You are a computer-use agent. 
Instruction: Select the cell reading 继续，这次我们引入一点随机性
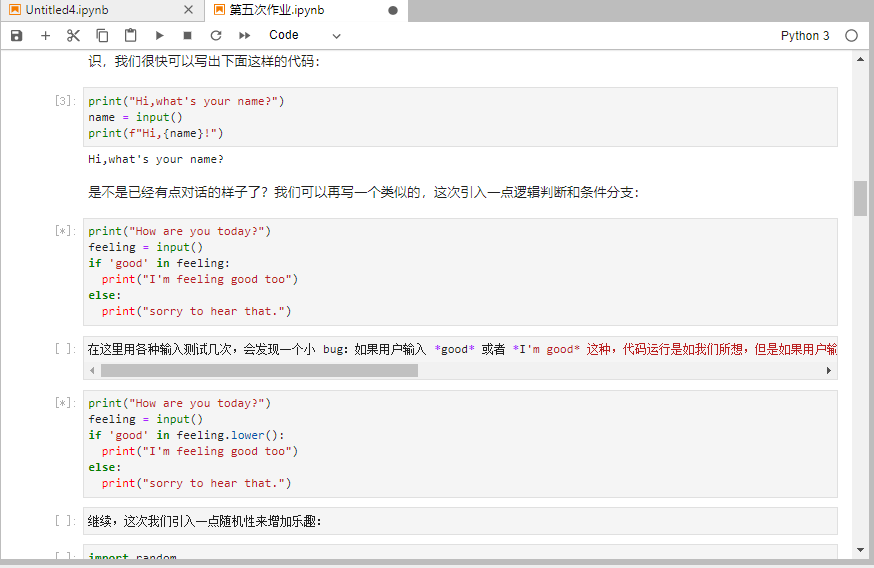pos(460,521)
